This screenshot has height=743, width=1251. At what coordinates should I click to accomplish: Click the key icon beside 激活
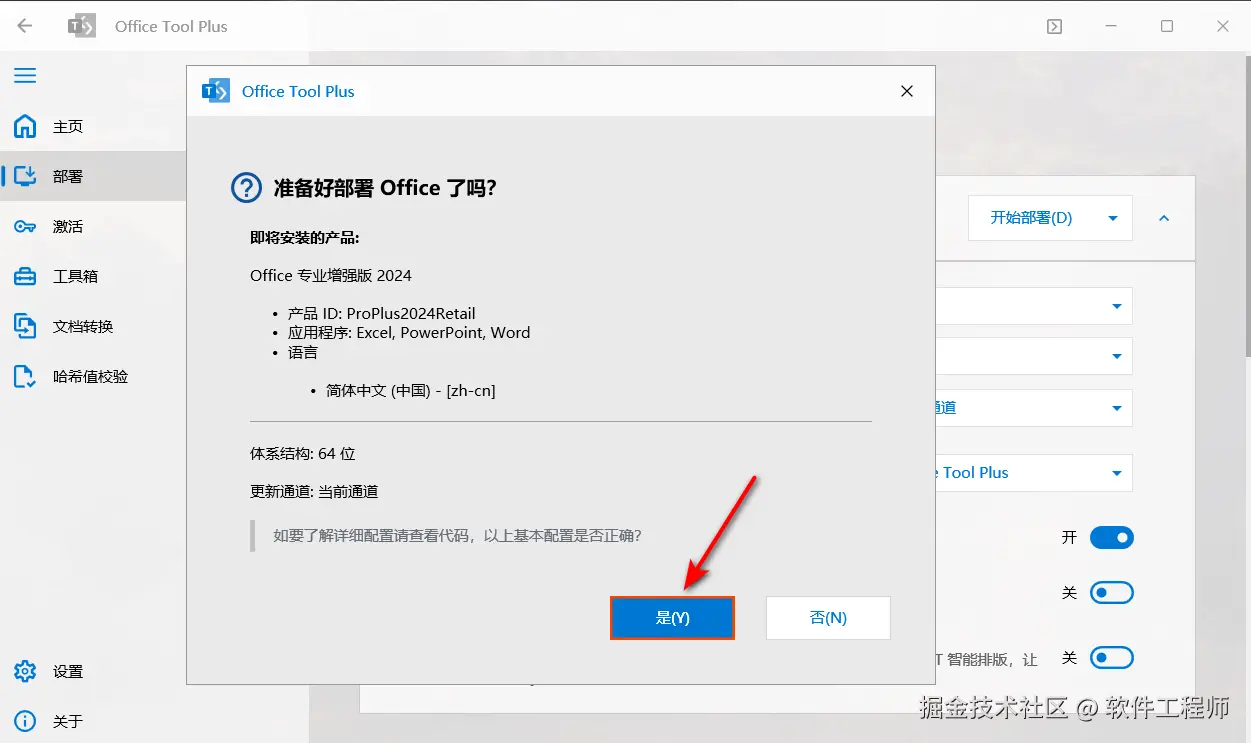[x=25, y=227]
